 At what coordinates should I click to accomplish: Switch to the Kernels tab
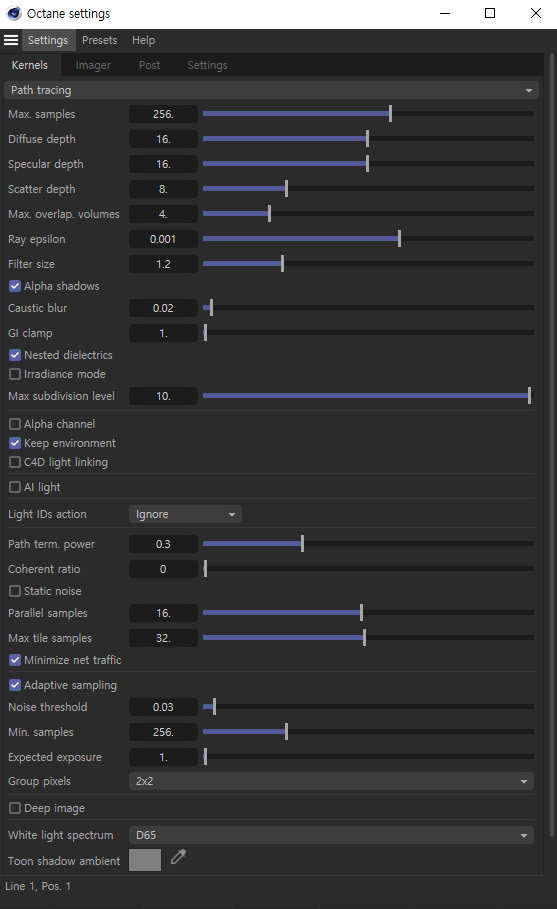point(30,65)
